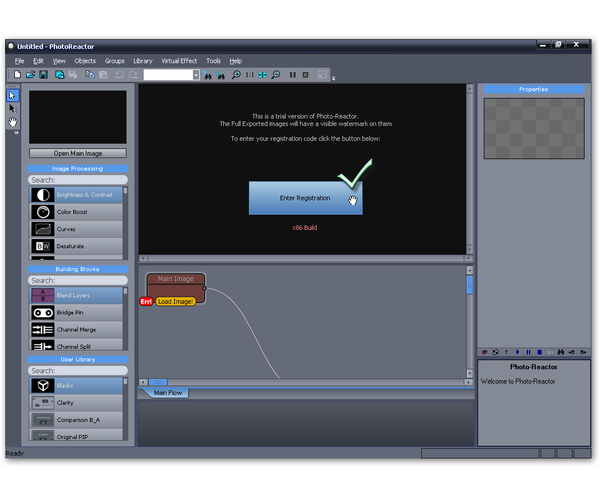Image resolution: width=600 pixels, height=500 pixels.
Task: Open the Virtual Effect menu
Action: 179,61
